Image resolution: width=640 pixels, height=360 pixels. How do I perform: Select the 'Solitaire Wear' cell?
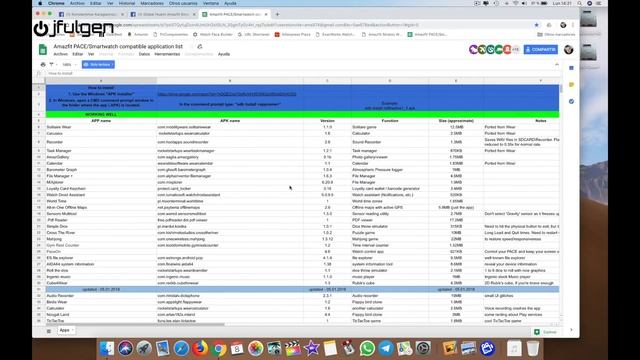[x=101, y=127]
